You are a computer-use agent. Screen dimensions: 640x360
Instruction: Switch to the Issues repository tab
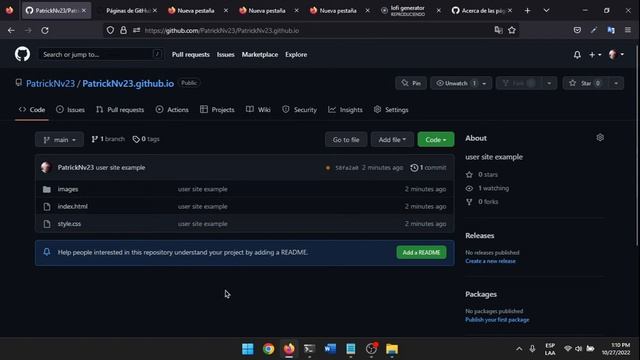tap(71, 109)
